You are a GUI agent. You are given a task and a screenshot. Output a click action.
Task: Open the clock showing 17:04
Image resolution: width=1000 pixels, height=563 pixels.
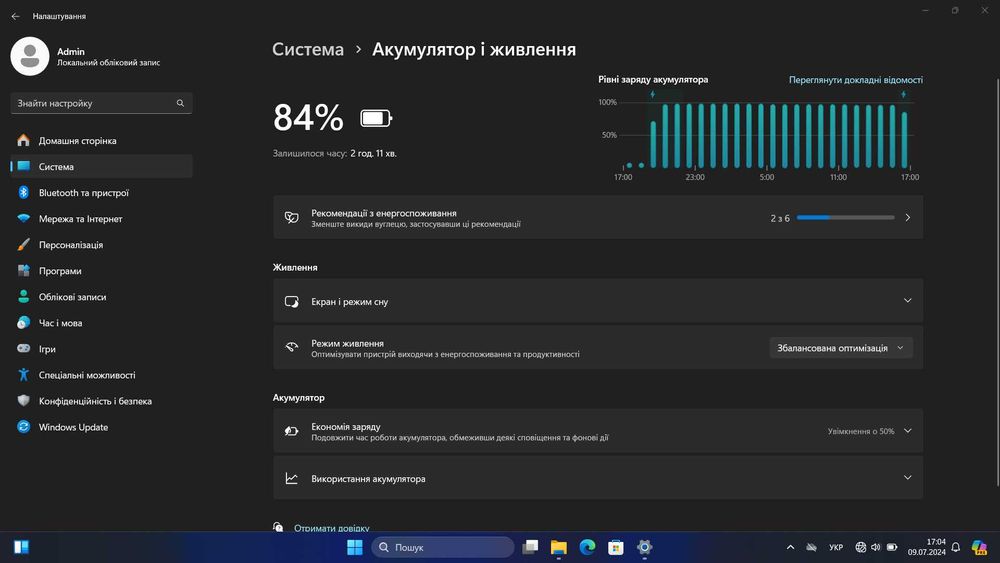point(927,547)
